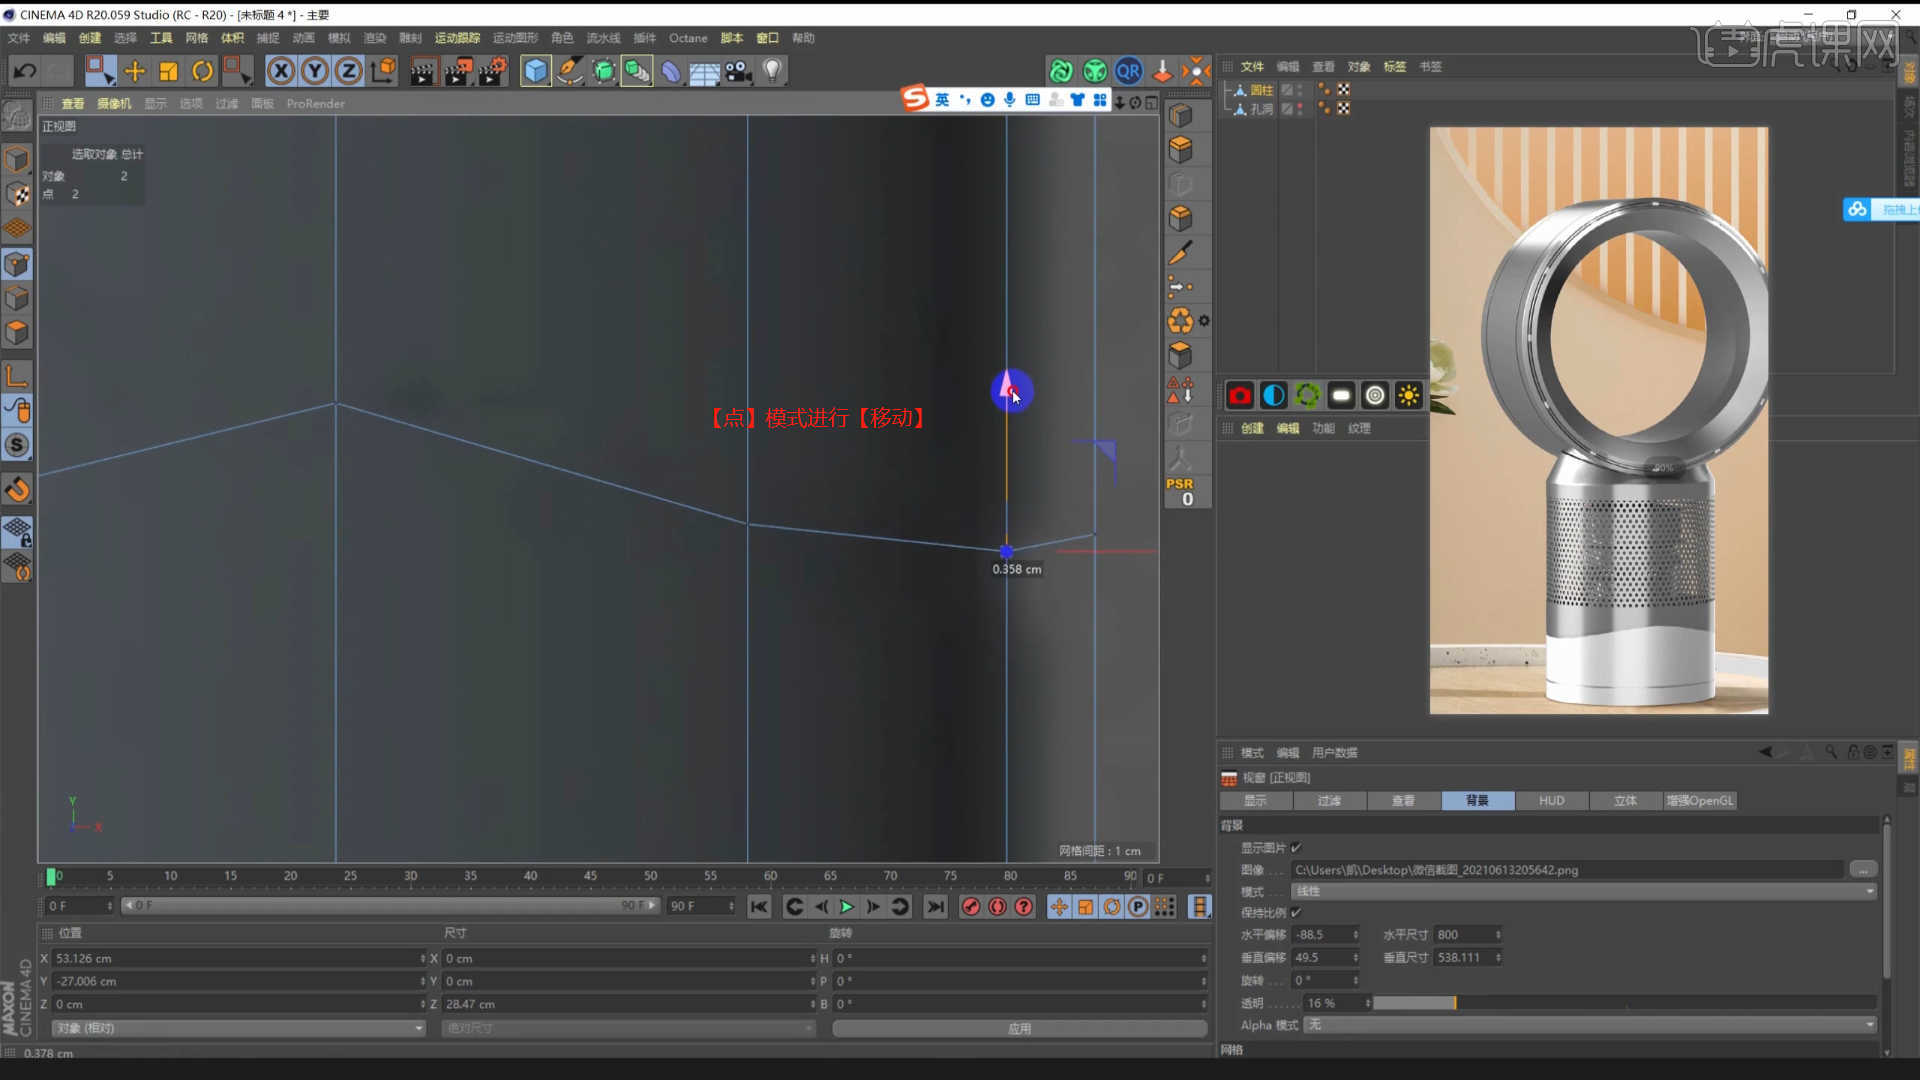The image size is (1920, 1080).
Task: Step the 透明 percentage spinner
Action: pos(1368,1003)
